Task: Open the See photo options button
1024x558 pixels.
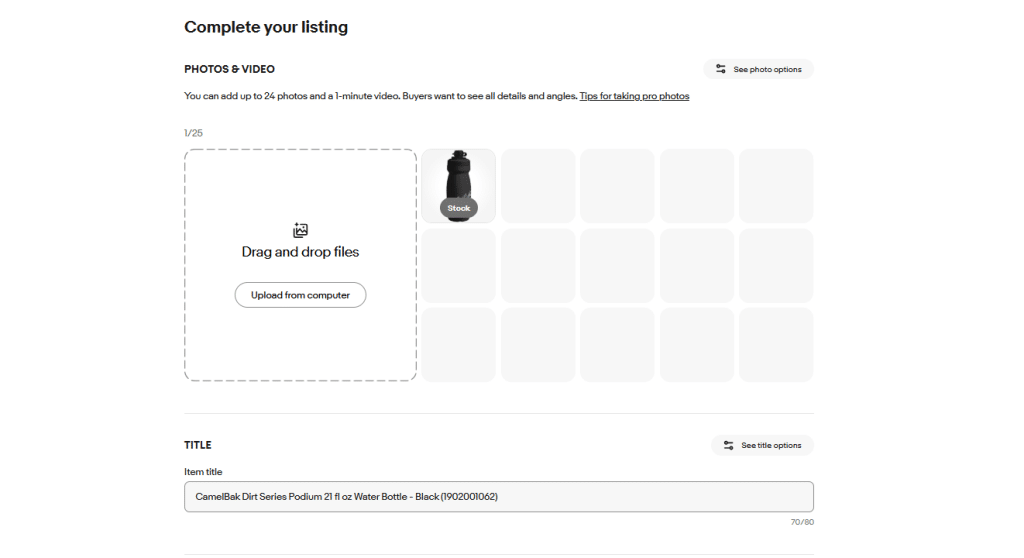Action: point(758,69)
